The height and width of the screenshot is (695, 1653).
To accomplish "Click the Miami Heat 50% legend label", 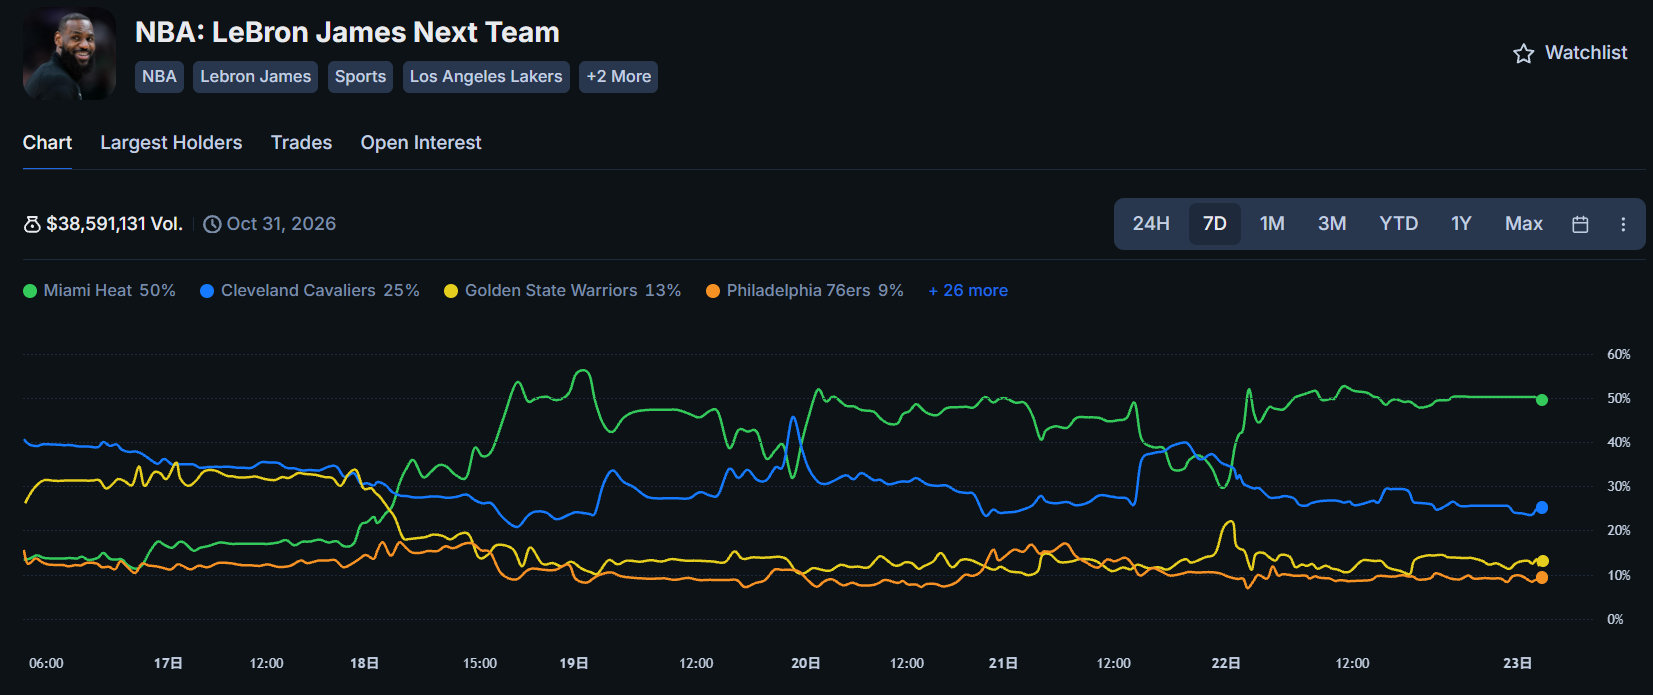I will [x=110, y=291].
